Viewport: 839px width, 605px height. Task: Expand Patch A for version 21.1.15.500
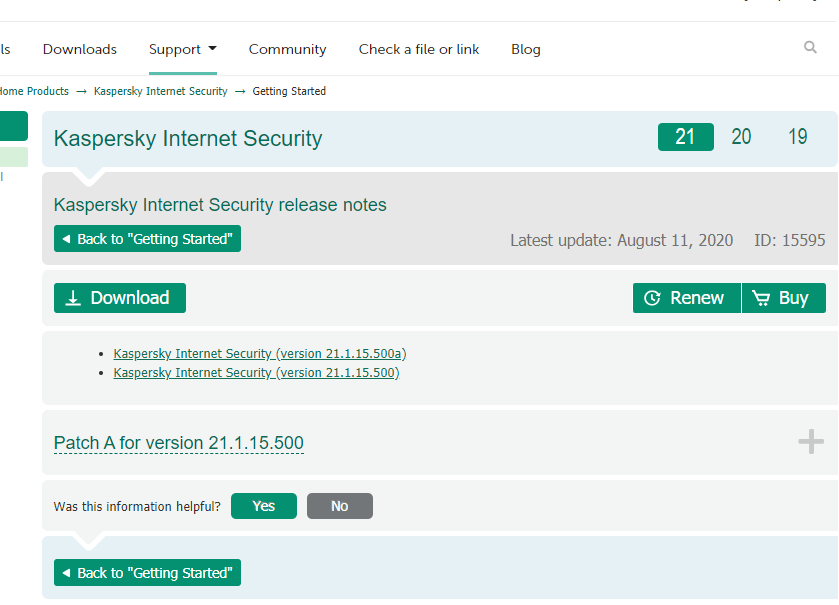click(x=179, y=443)
